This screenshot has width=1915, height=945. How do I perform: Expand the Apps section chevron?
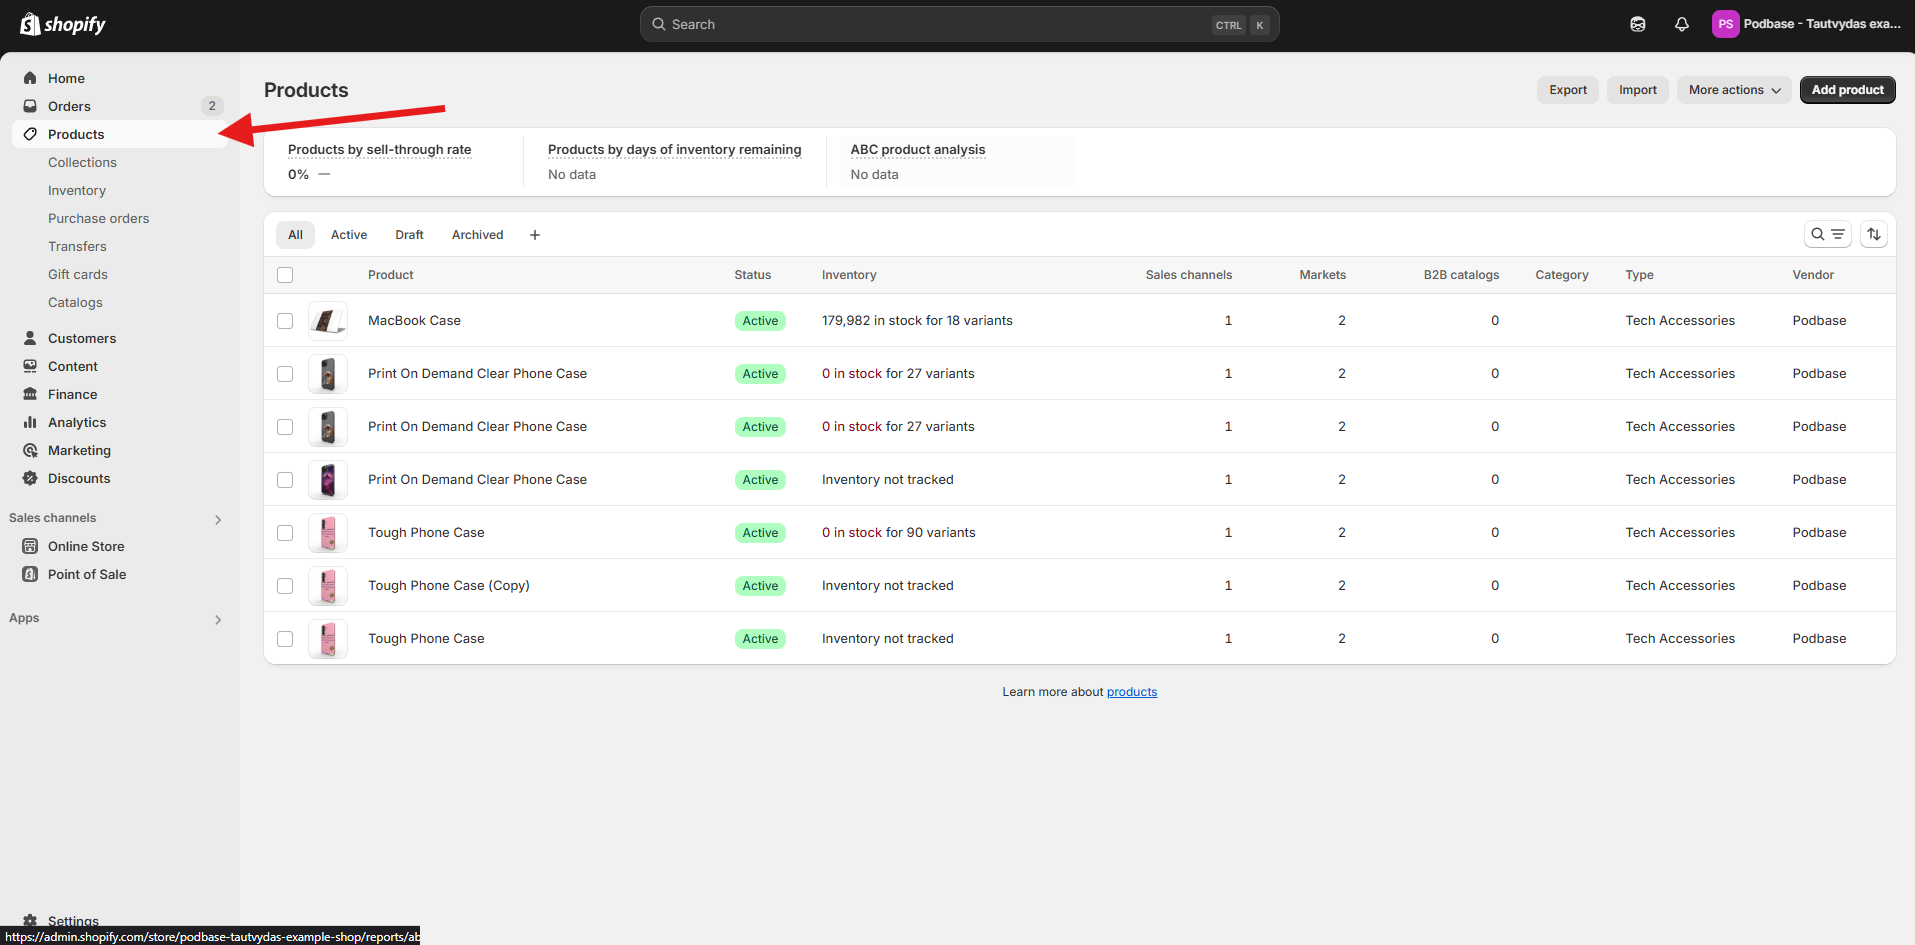pos(218,619)
